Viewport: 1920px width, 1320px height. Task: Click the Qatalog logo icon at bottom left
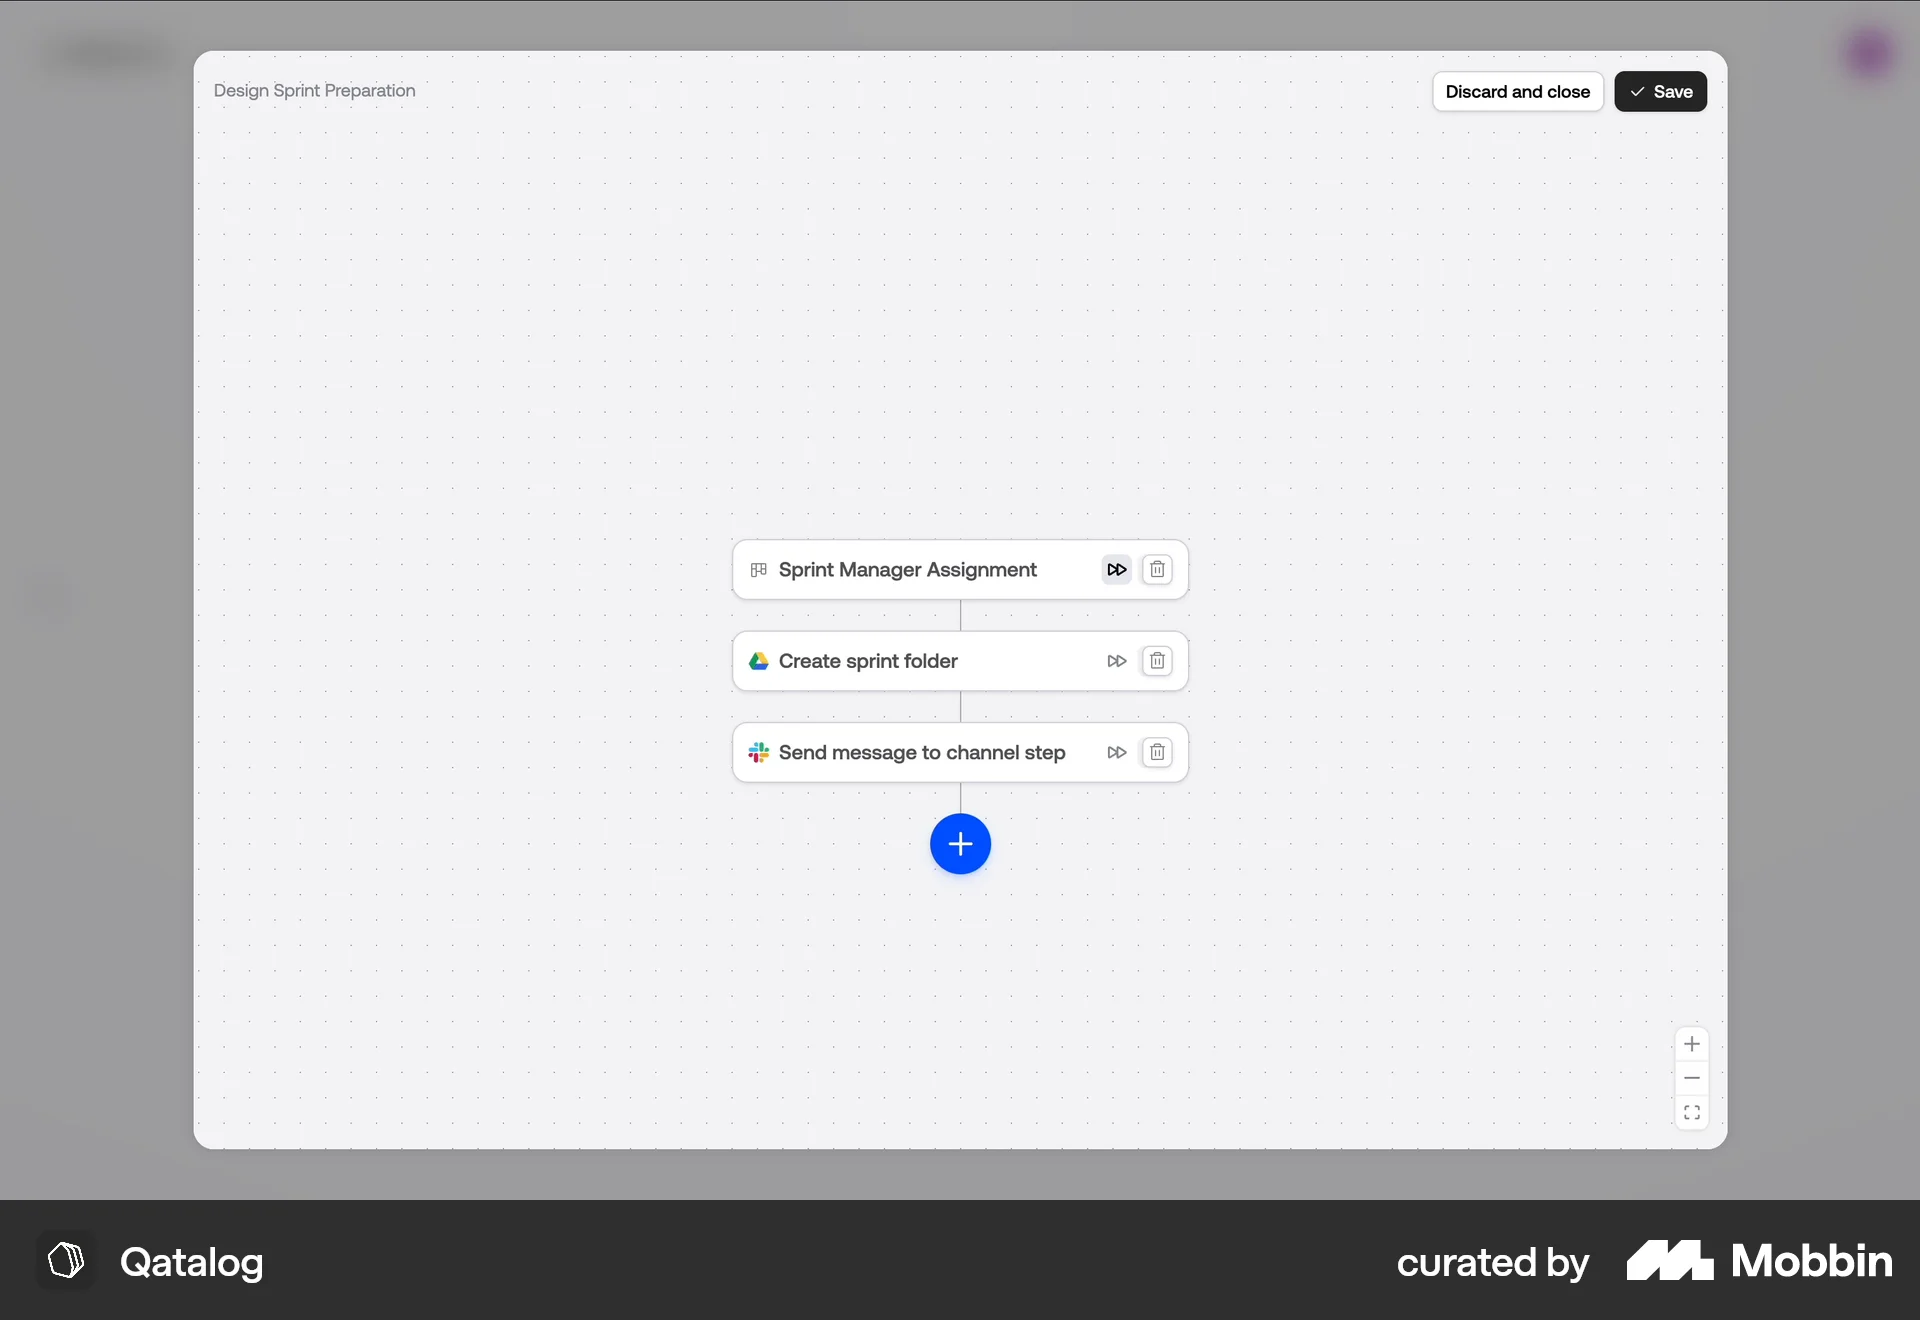click(65, 1261)
